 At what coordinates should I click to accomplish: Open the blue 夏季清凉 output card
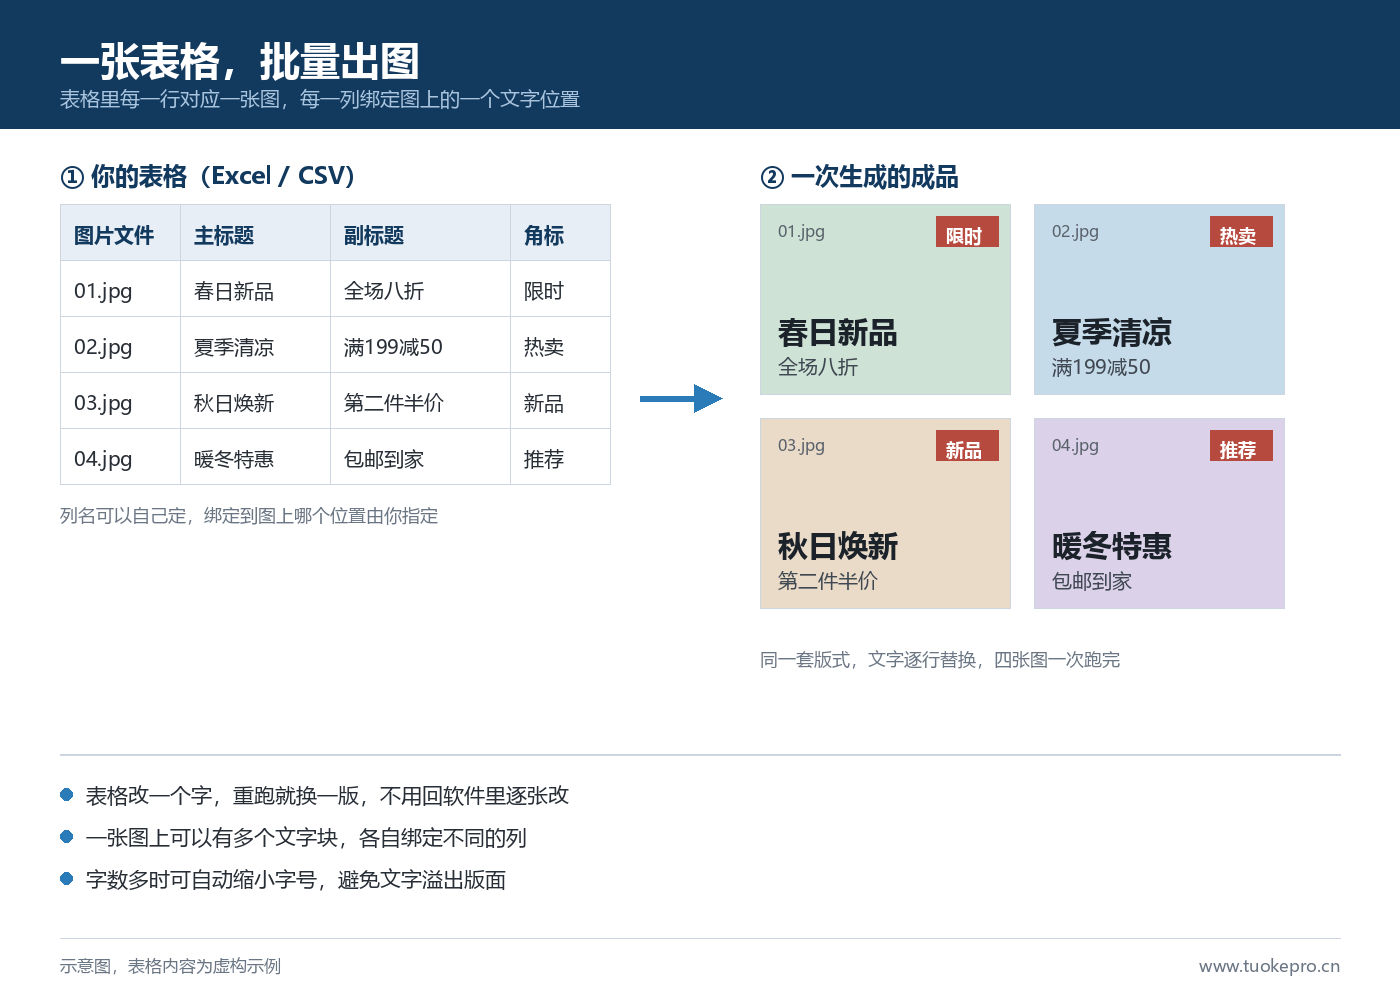point(1159,299)
